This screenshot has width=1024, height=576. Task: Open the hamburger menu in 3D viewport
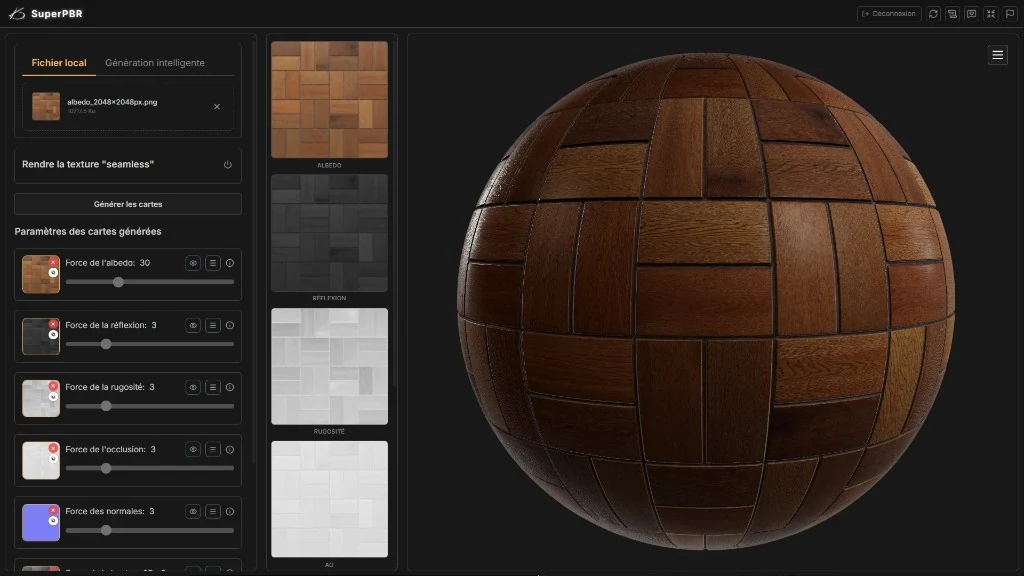tap(997, 55)
